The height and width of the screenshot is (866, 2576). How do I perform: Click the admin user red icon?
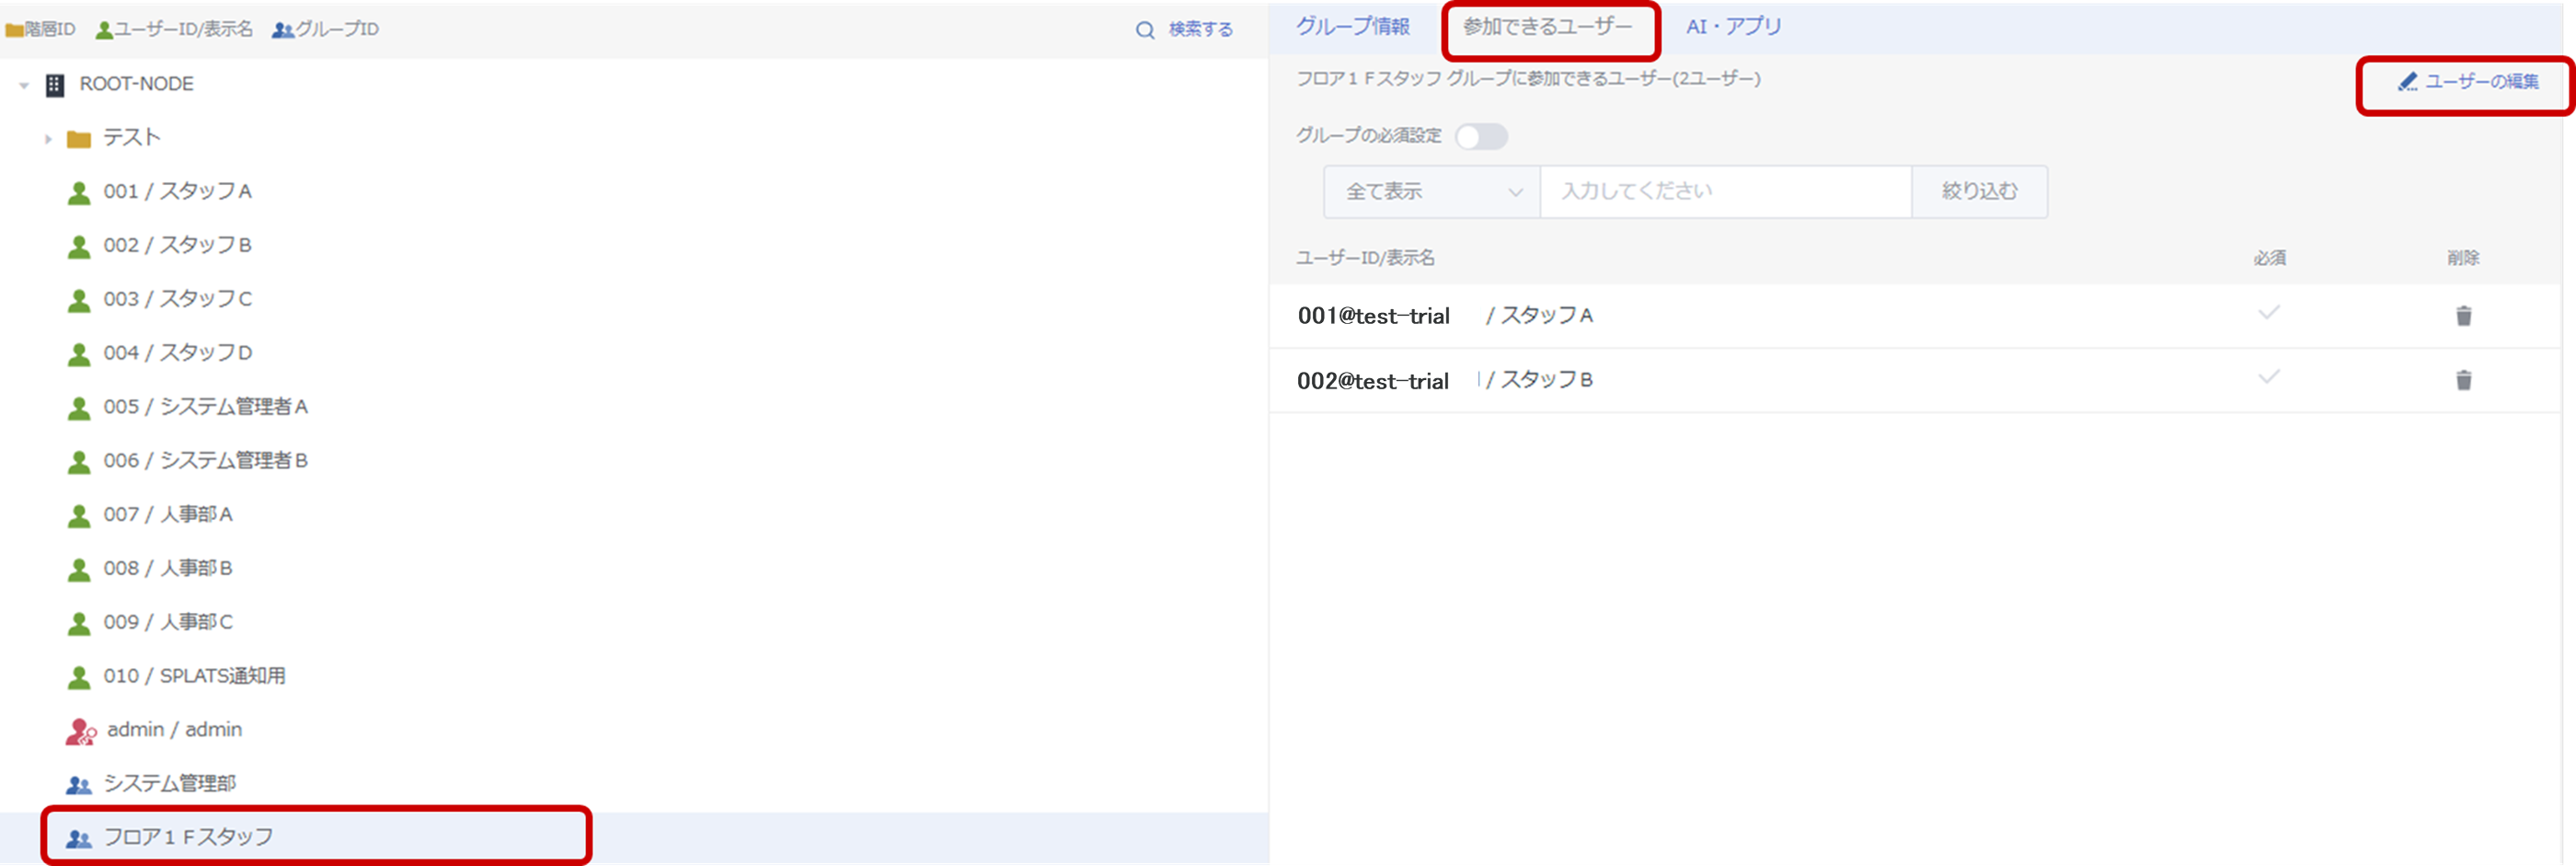coord(80,732)
